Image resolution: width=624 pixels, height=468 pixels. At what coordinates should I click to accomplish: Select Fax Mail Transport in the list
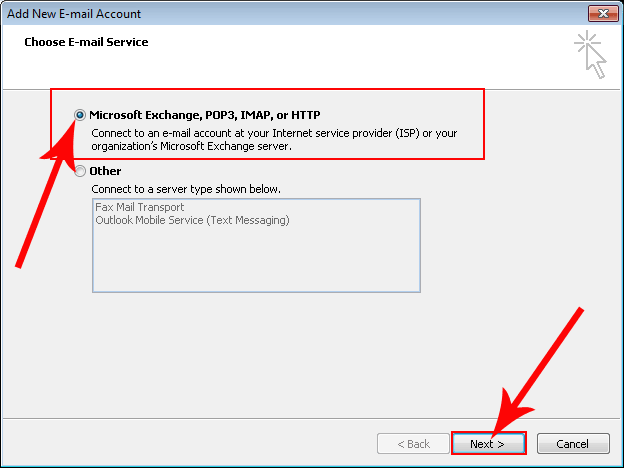[x=140, y=207]
